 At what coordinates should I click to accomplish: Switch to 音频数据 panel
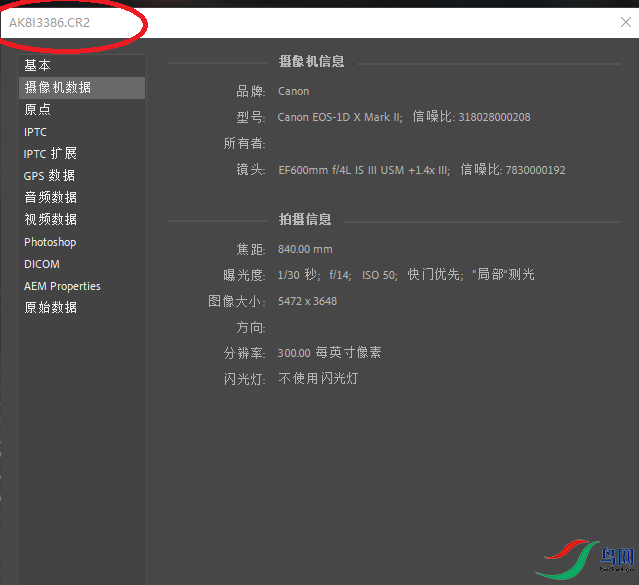pos(51,198)
